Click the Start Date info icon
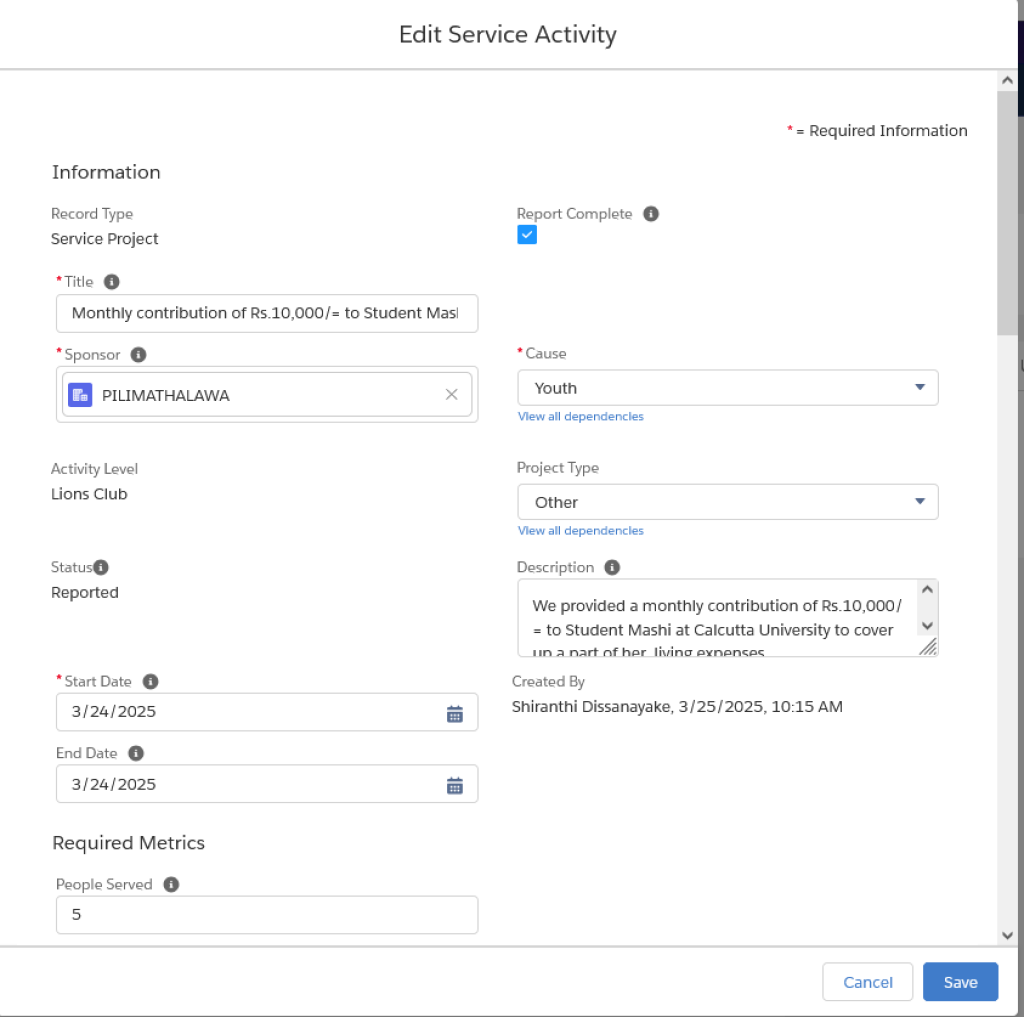This screenshot has width=1024, height=1017. tap(150, 681)
